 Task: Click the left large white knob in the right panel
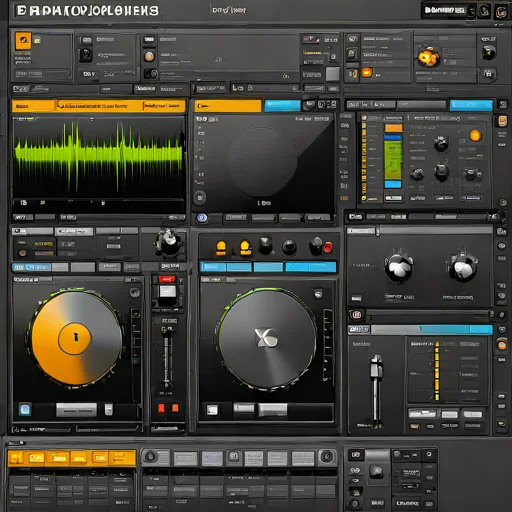coord(399,267)
